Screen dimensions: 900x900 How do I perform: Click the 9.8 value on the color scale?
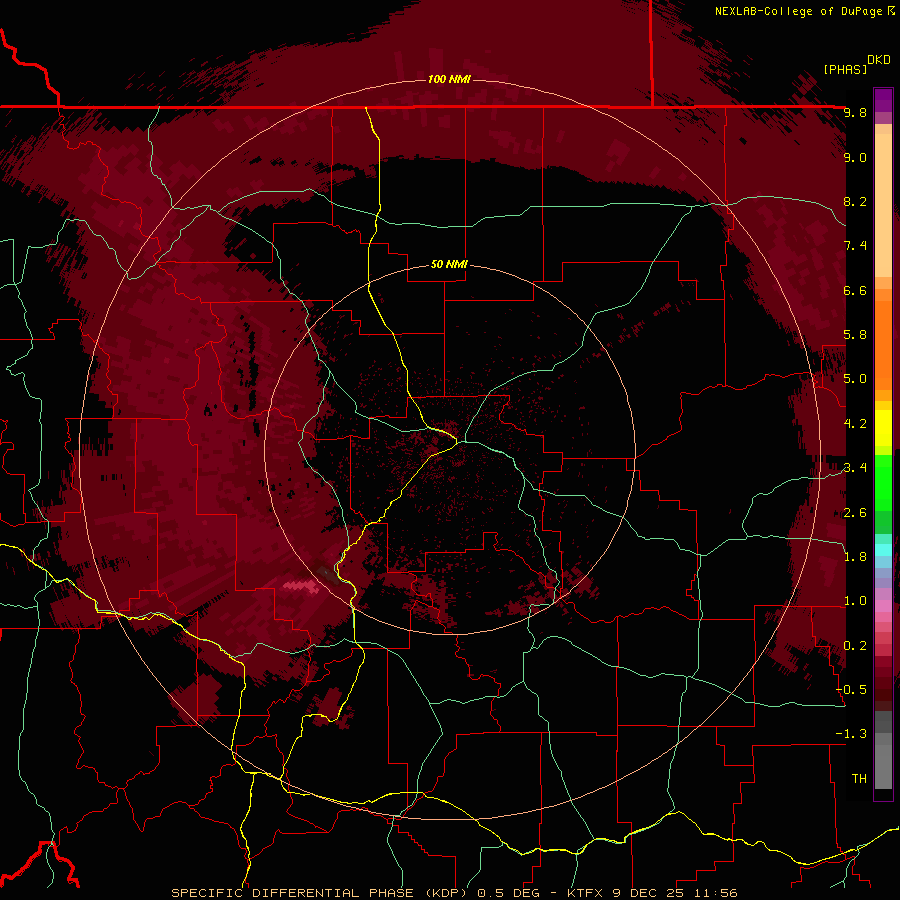pyautogui.click(x=855, y=112)
